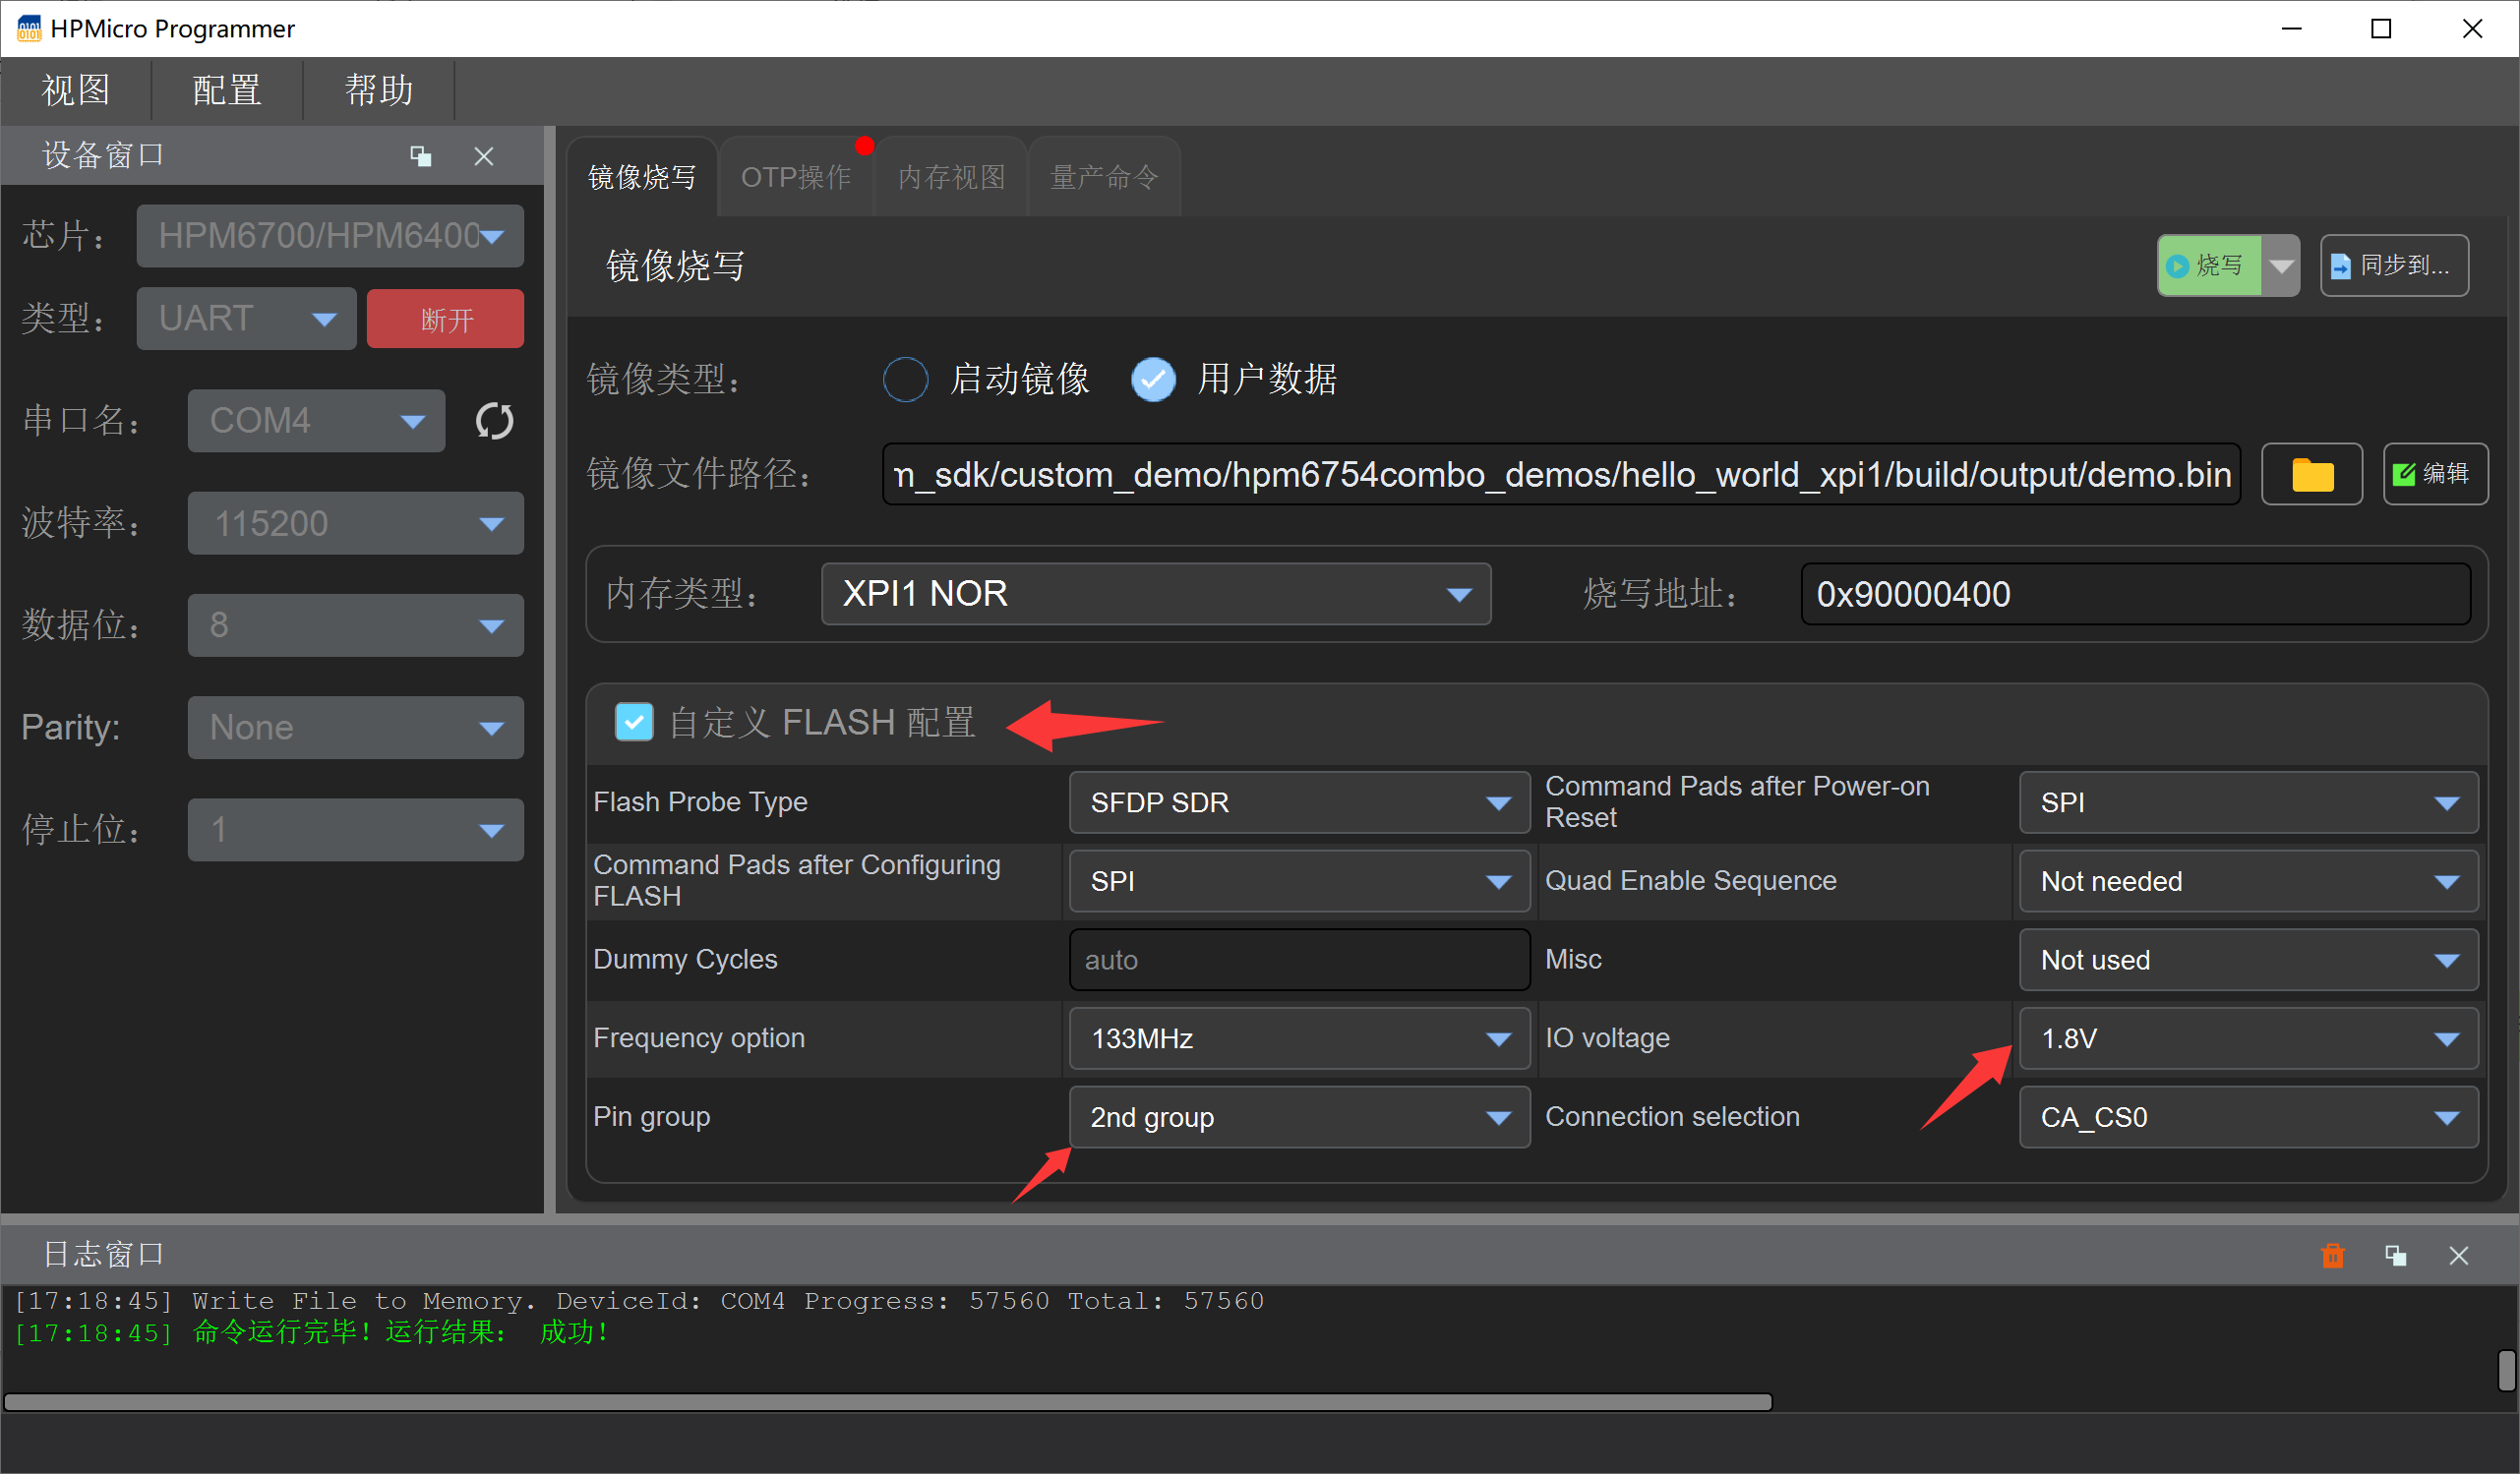The image size is (2520, 1474).
Task: Open Frequency option 133MHz dropdown
Action: tap(1299, 1038)
